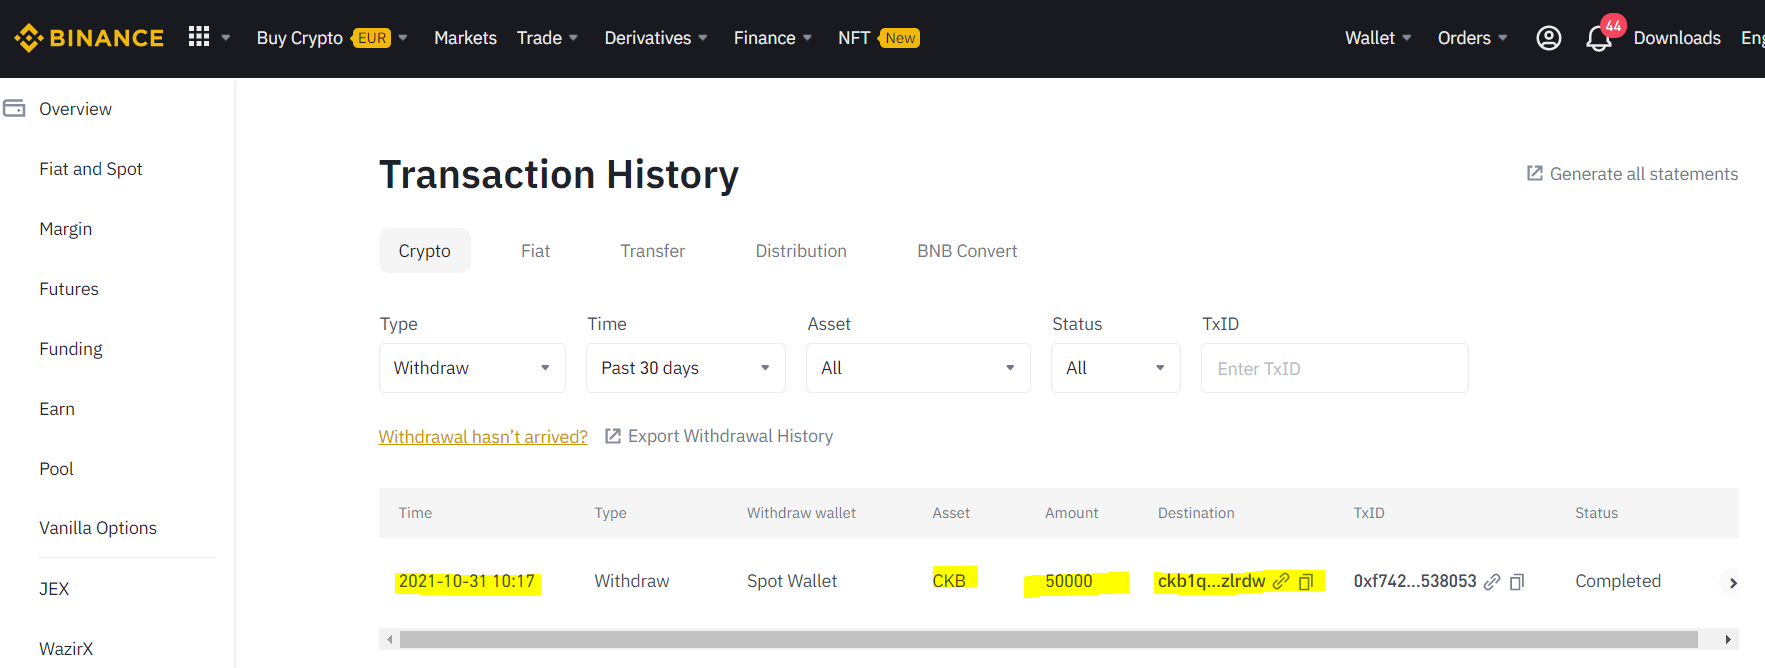Switch to the Distribution tab
This screenshot has width=1765, height=668.
[x=801, y=251]
